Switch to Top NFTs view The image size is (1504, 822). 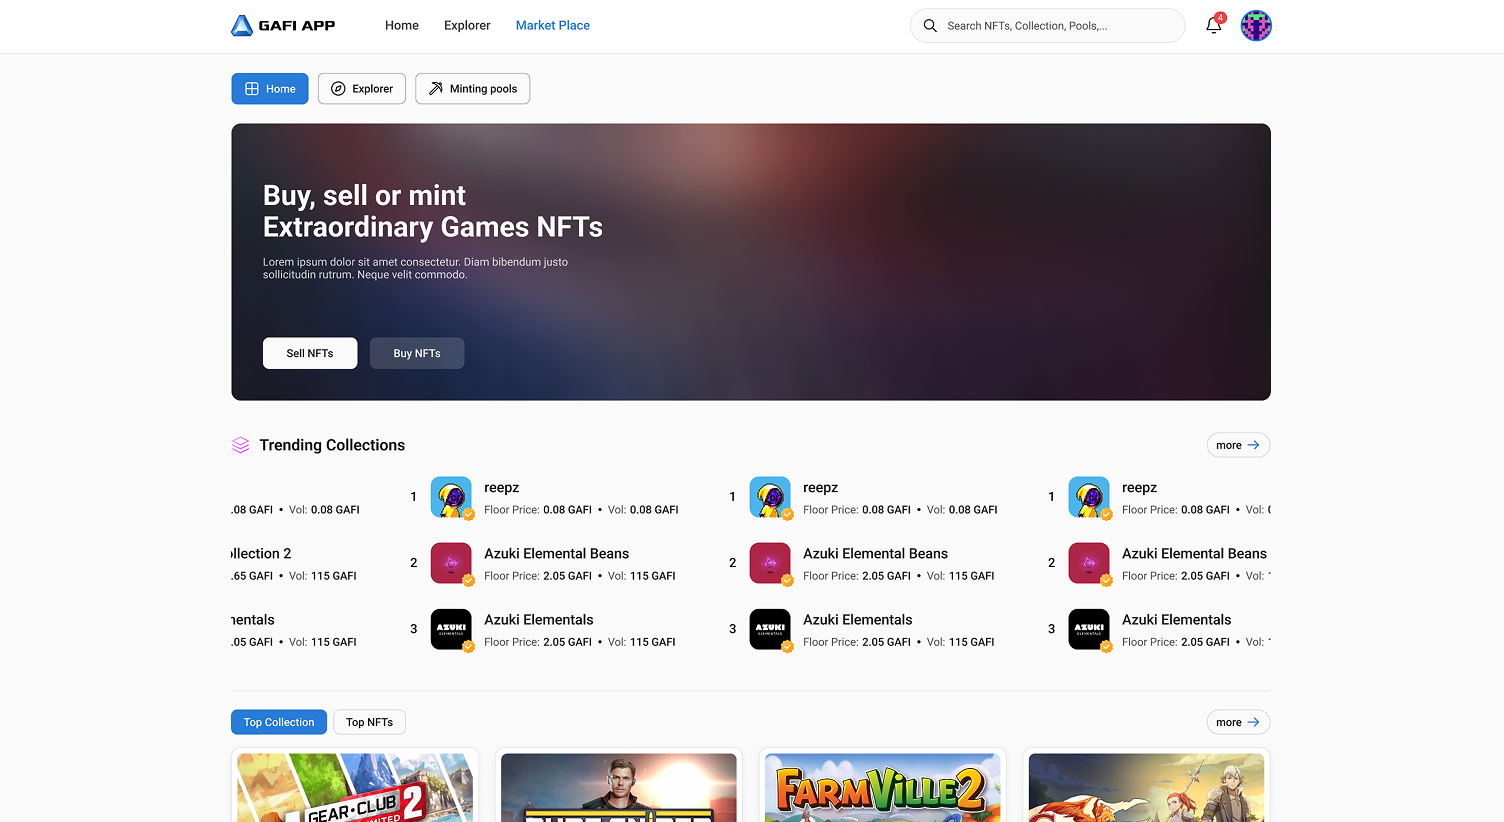[369, 721]
